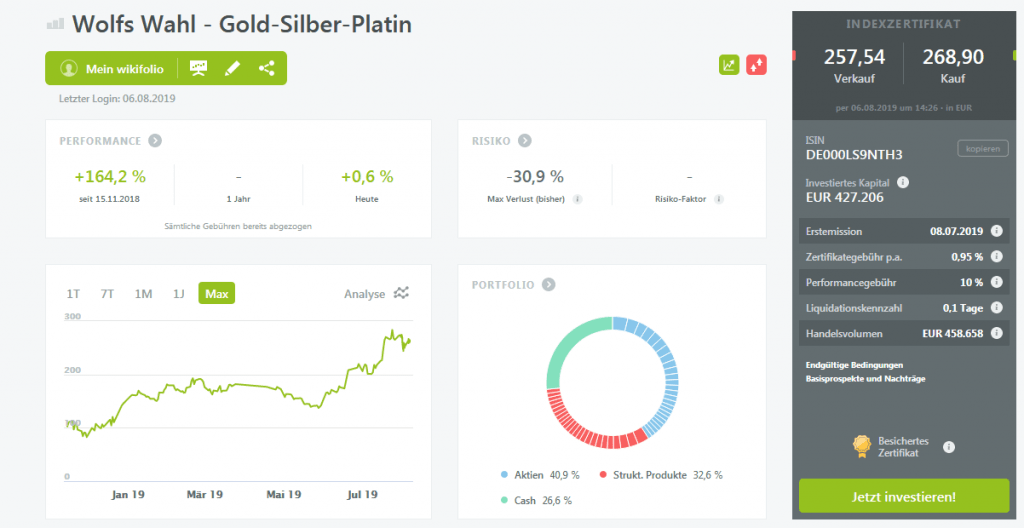Expand the Portfolio section arrow

pyautogui.click(x=548, y=284)
